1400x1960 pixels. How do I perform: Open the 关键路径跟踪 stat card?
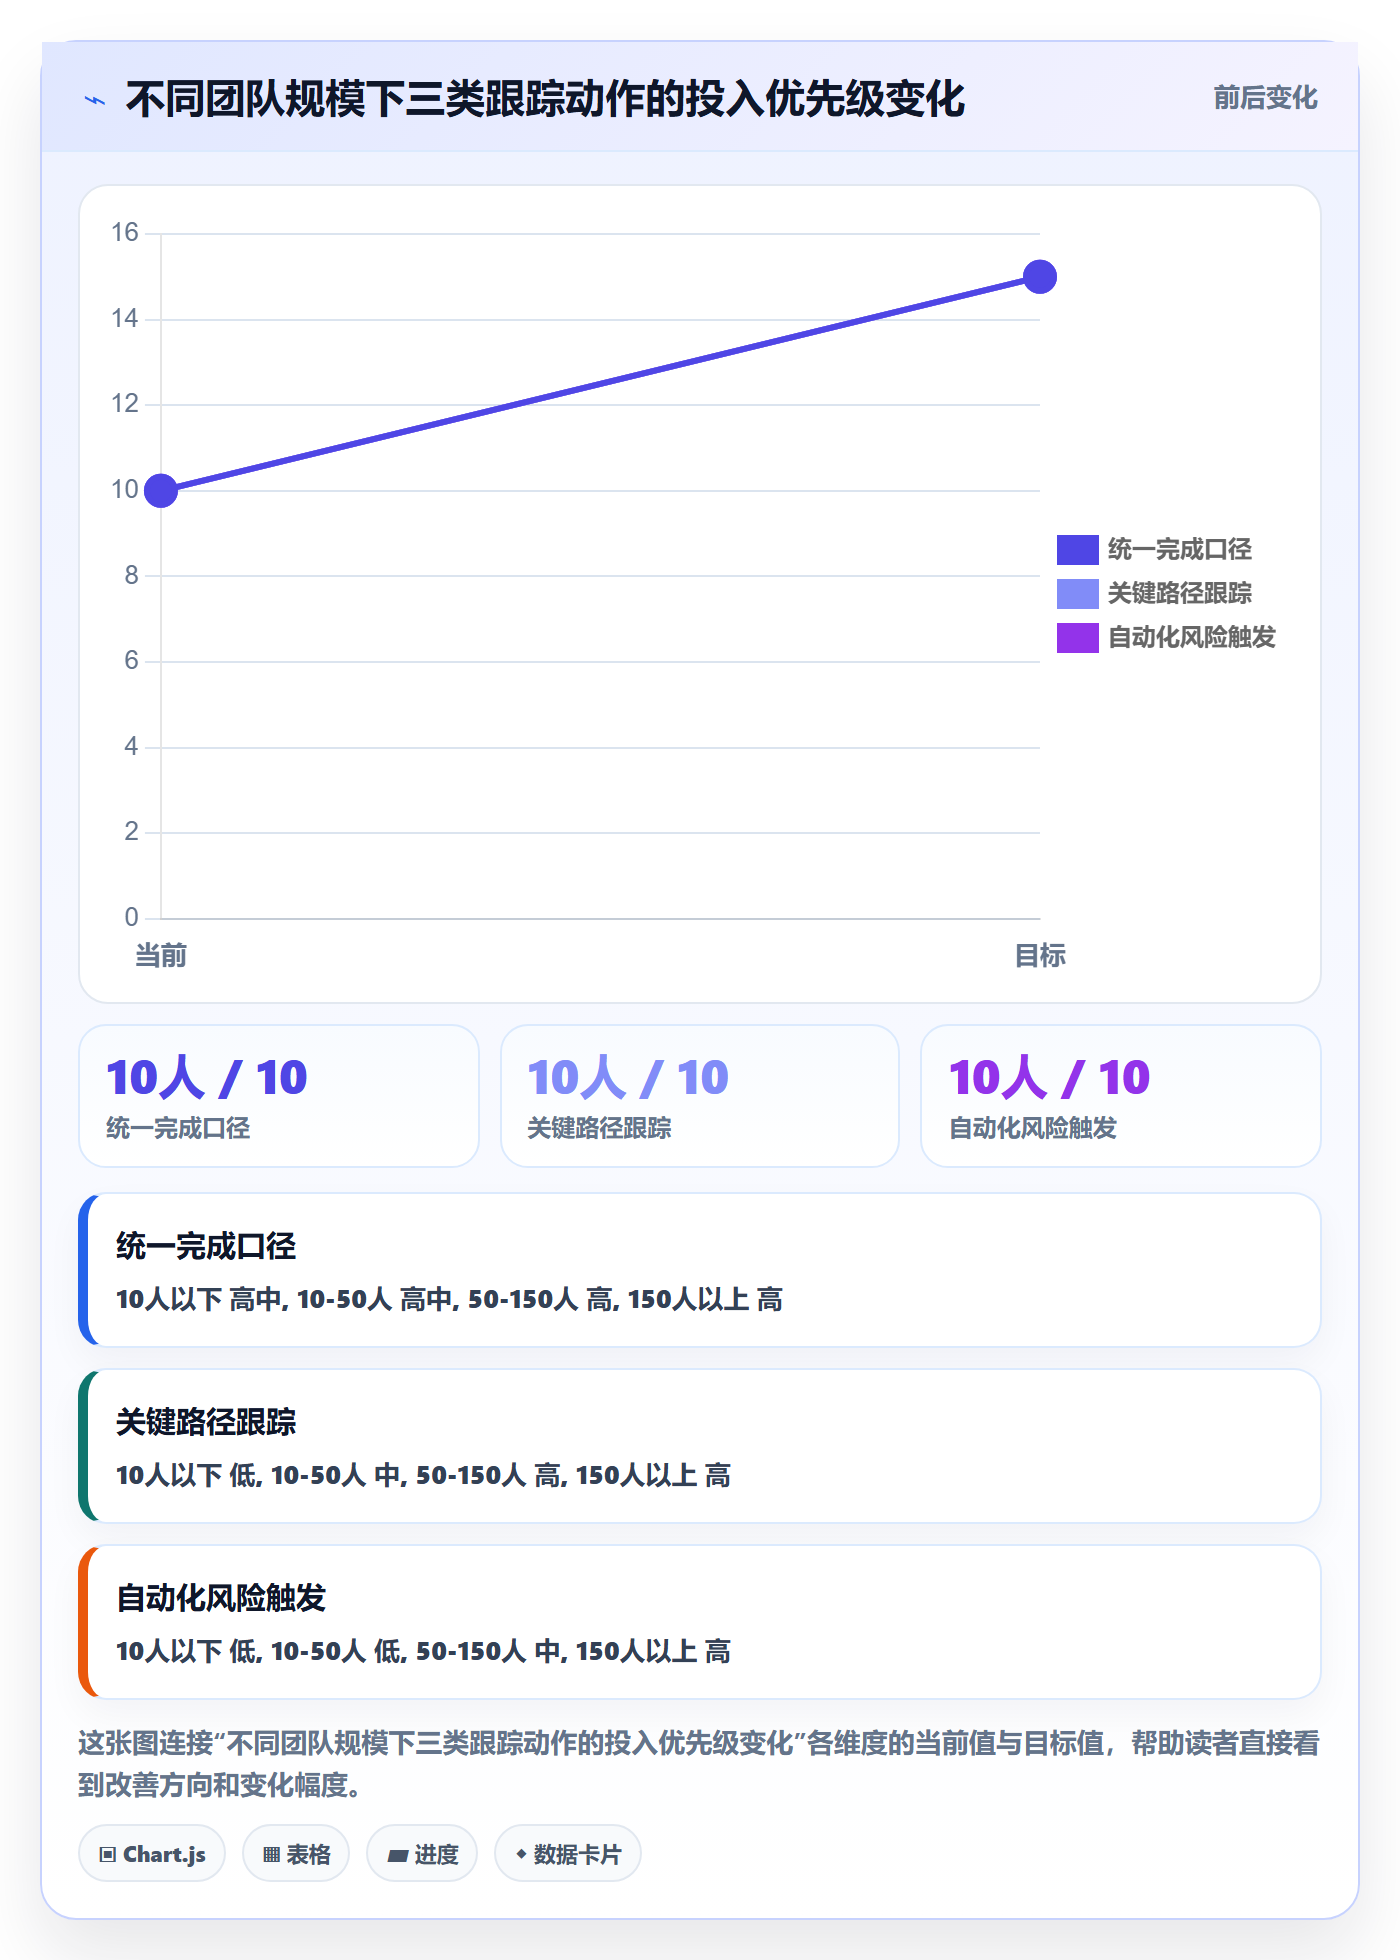point(700,1096)
